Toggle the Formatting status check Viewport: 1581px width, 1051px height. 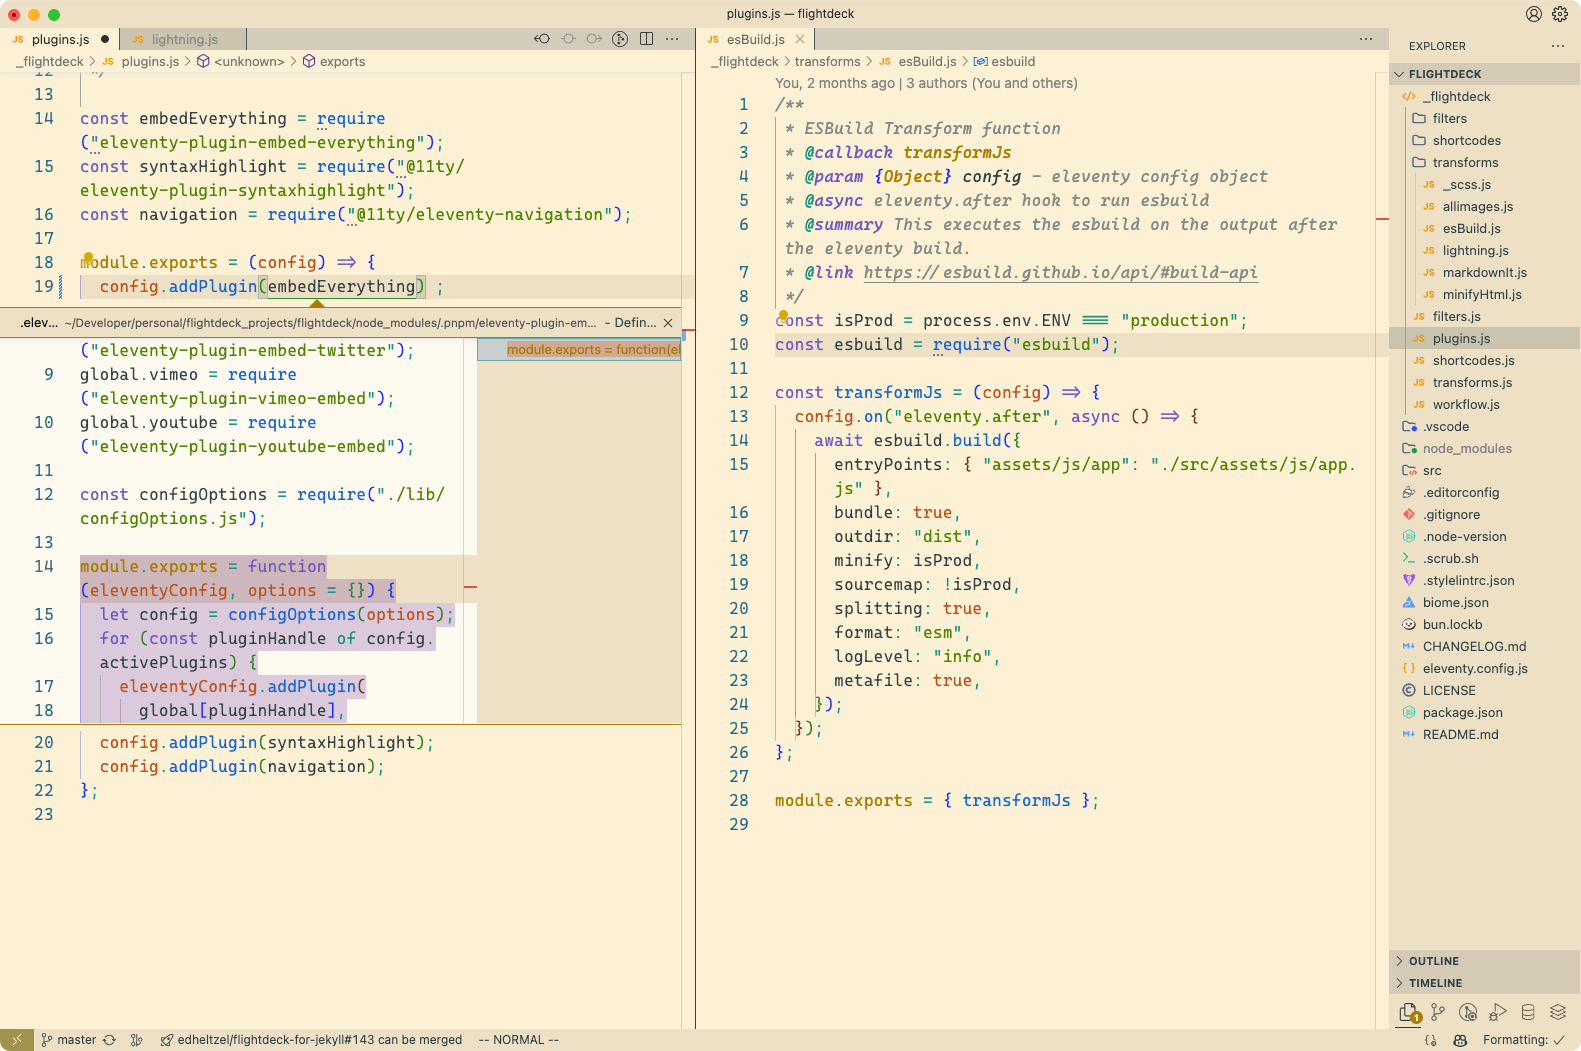1523,1040
